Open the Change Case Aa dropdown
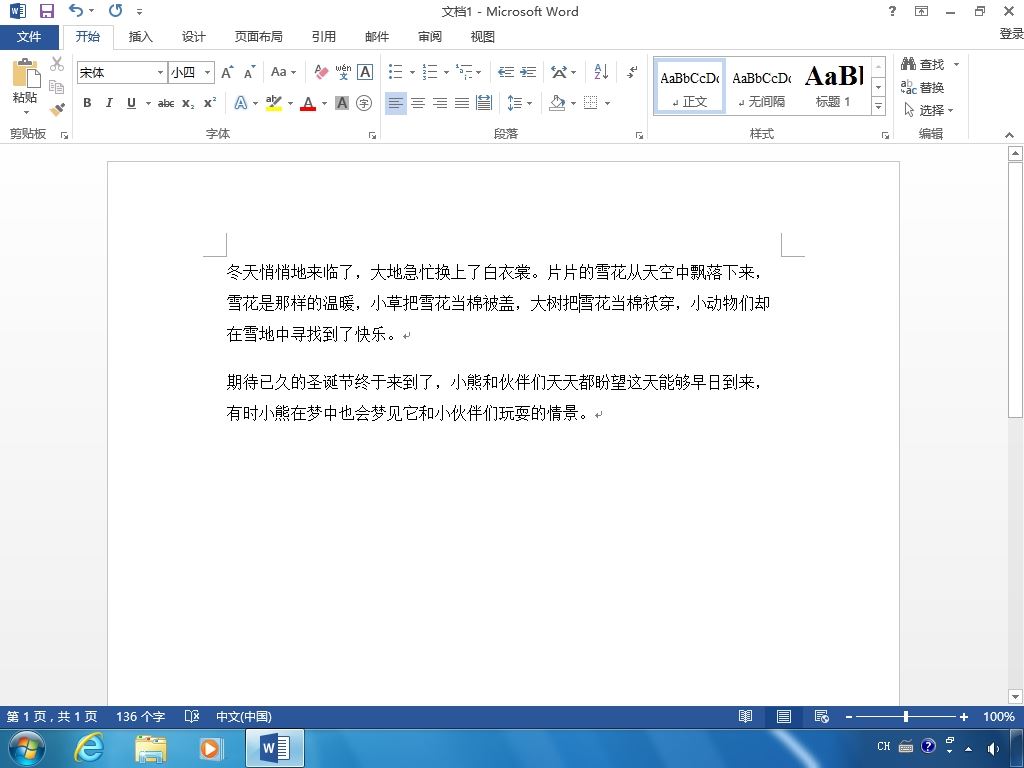The height and width of the screenshot is (768, 1024). (283, 72)
